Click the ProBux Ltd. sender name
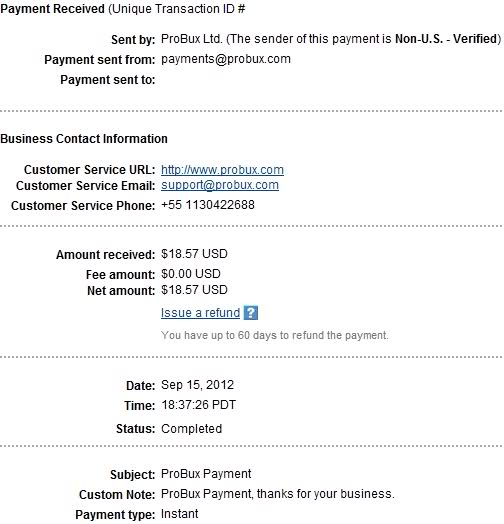Viewport: 504px width, 524px height. click(x=191, y=39)
